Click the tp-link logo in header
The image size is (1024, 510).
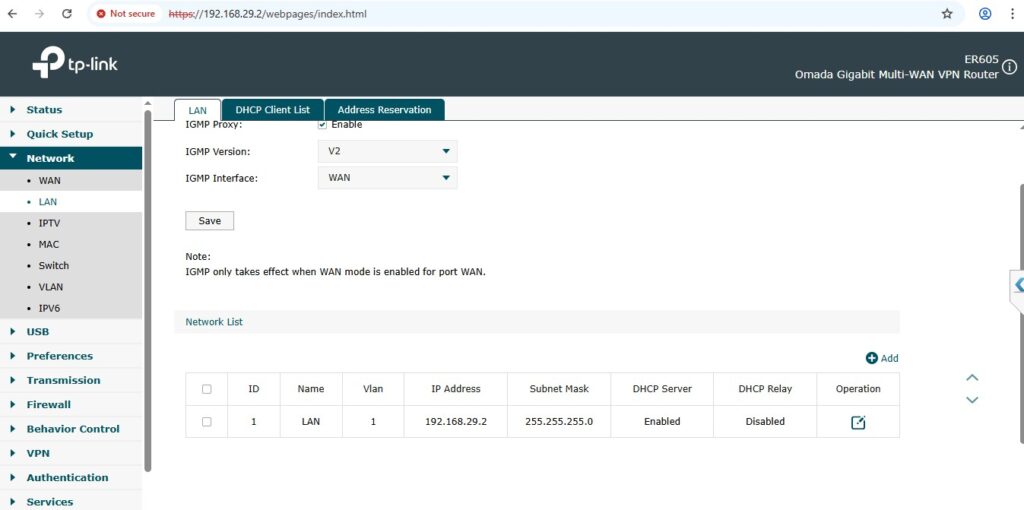tap(75, 64)
